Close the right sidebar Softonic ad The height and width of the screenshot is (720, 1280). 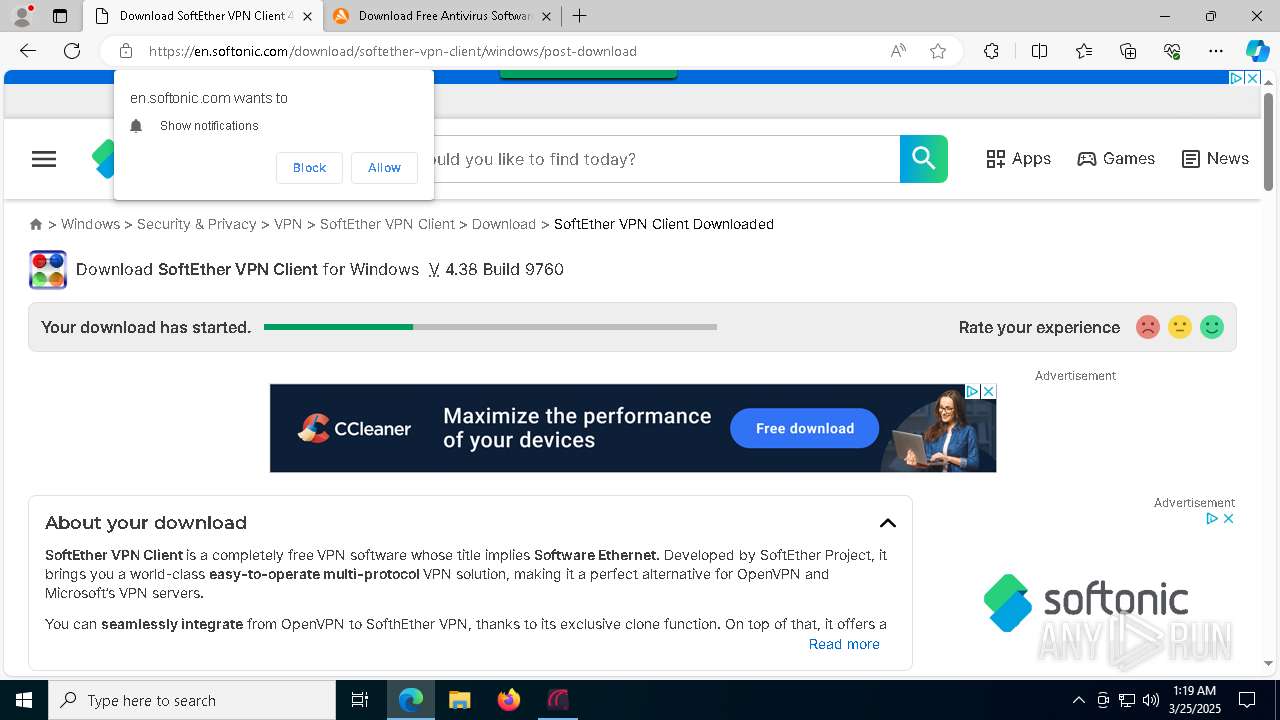1228,518
